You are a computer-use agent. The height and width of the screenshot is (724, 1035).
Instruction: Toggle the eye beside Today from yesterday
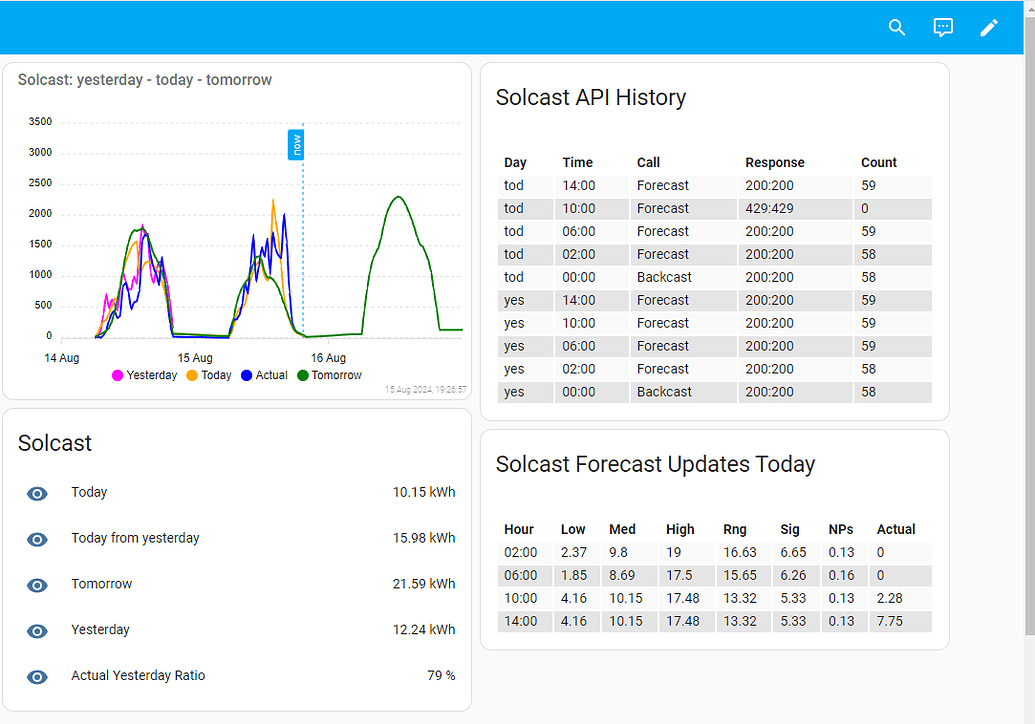tap(37, 539)
